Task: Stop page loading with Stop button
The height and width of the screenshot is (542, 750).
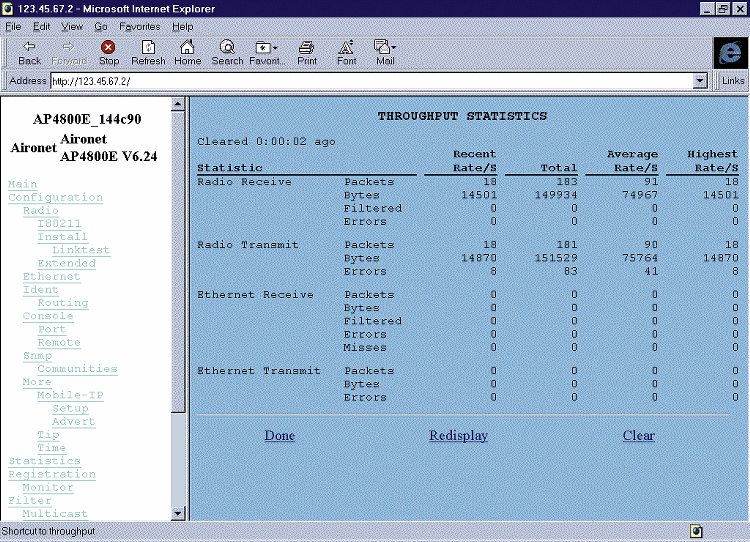Action: coord(109,53)
